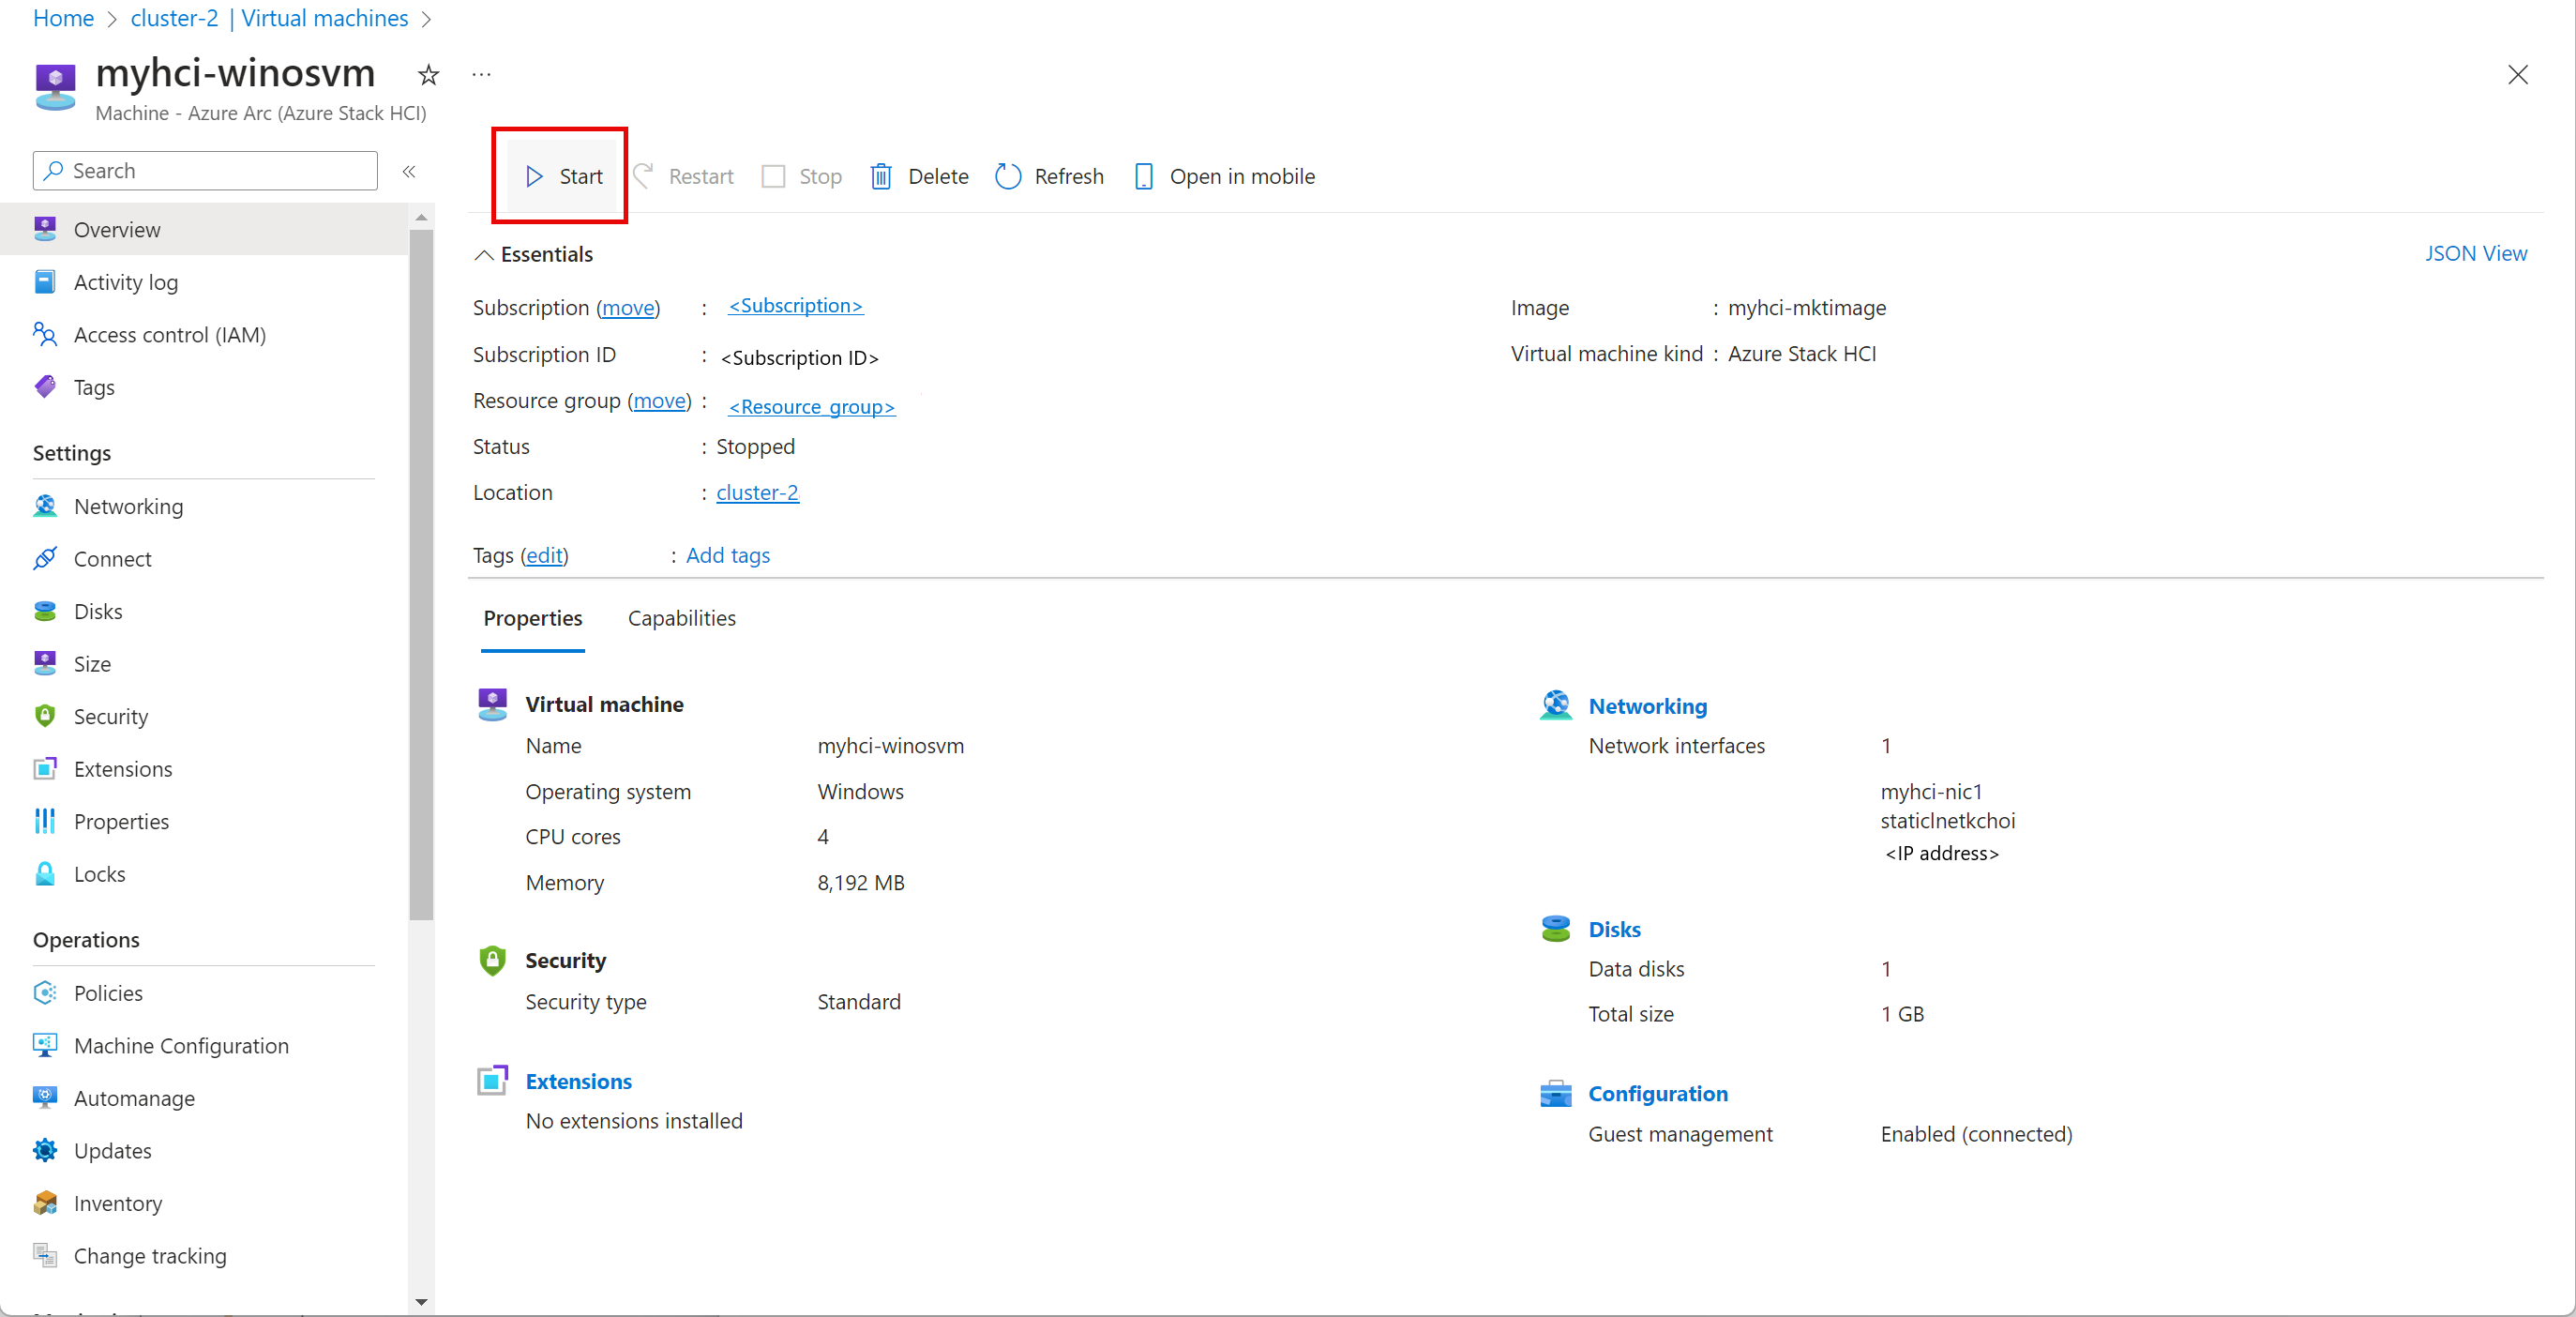The image size is (2576, 1317).
Task: Select the Properties tab in main panel
Action: coord(531,616)
